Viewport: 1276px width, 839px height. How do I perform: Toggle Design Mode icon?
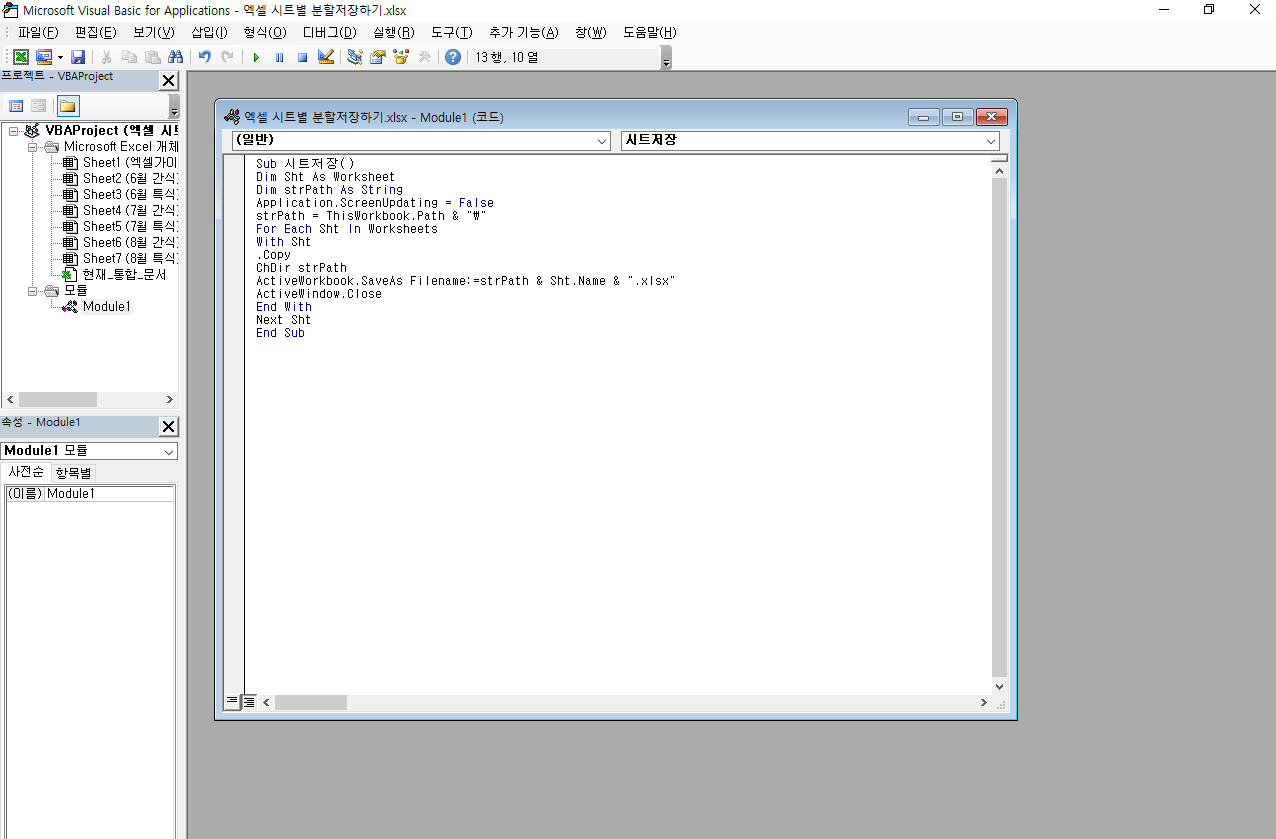click(325, 57)
